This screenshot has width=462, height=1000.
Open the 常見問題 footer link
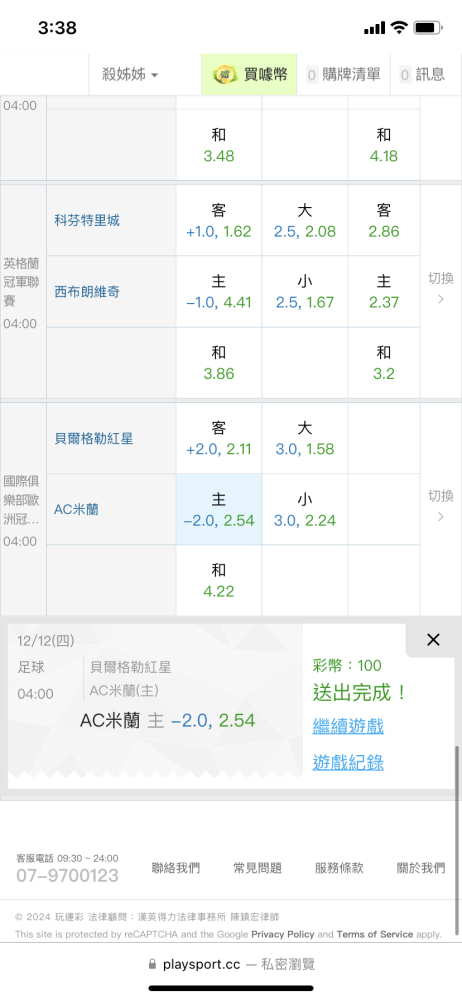pos(257,868)
